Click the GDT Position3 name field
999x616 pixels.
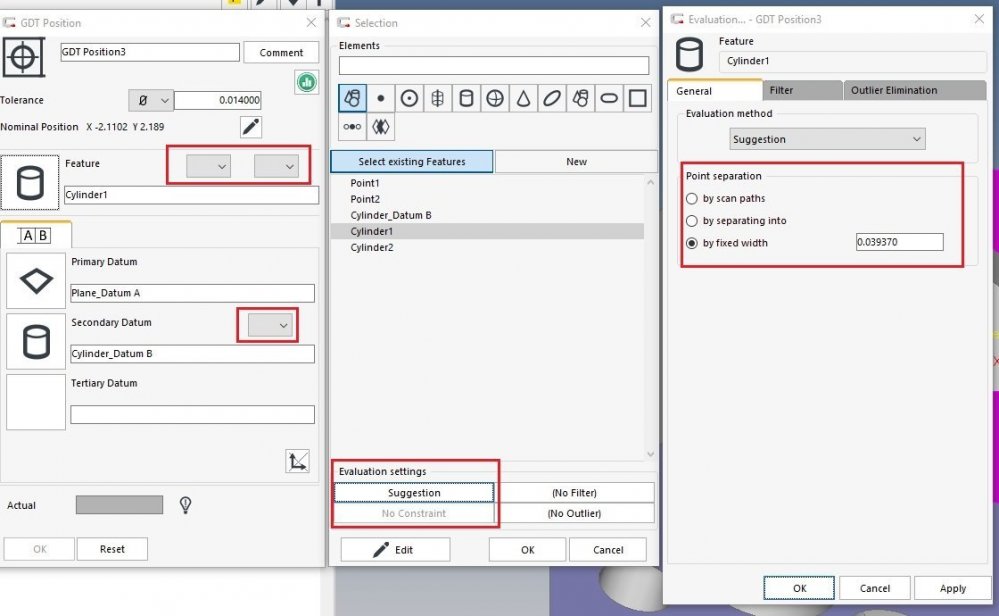pos(150,52)
